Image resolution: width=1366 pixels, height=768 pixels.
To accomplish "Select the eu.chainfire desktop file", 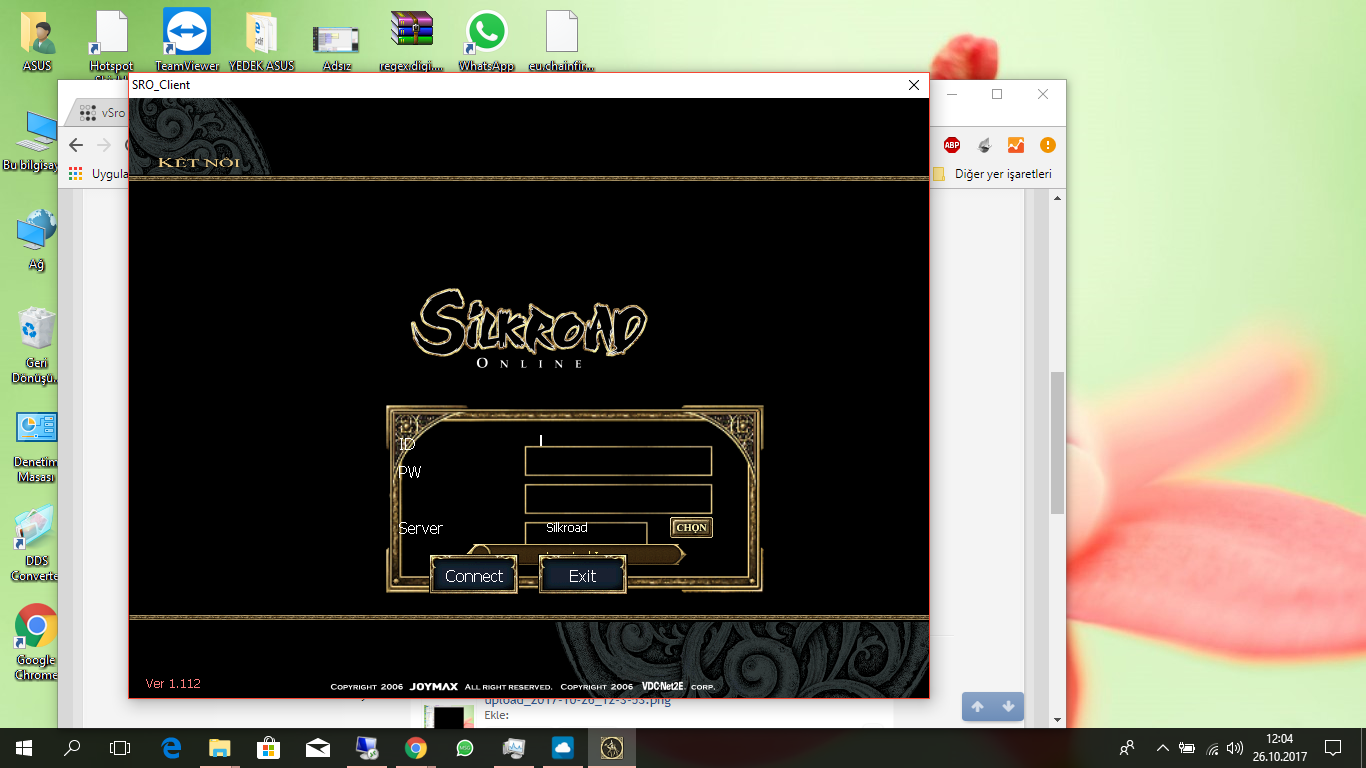I will pos(562,41).
